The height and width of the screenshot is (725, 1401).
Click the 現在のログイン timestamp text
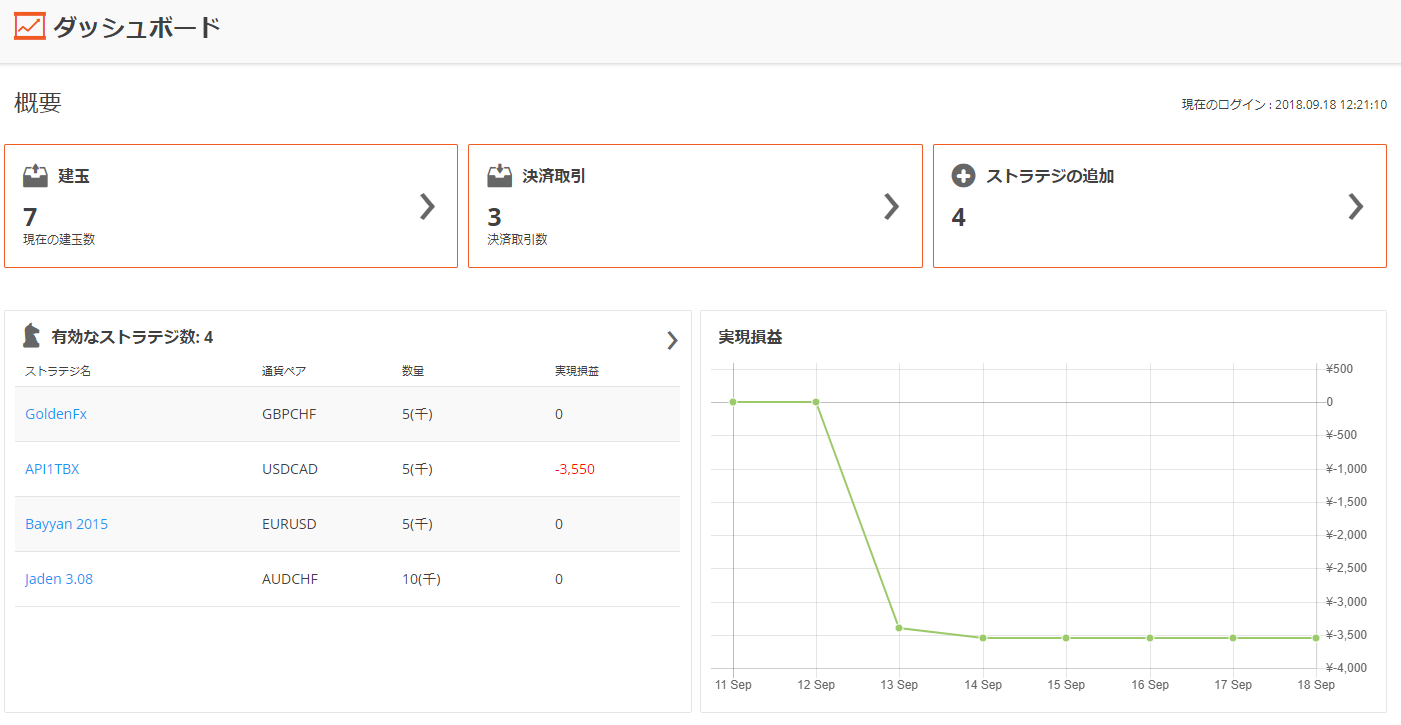[1284, 105]
